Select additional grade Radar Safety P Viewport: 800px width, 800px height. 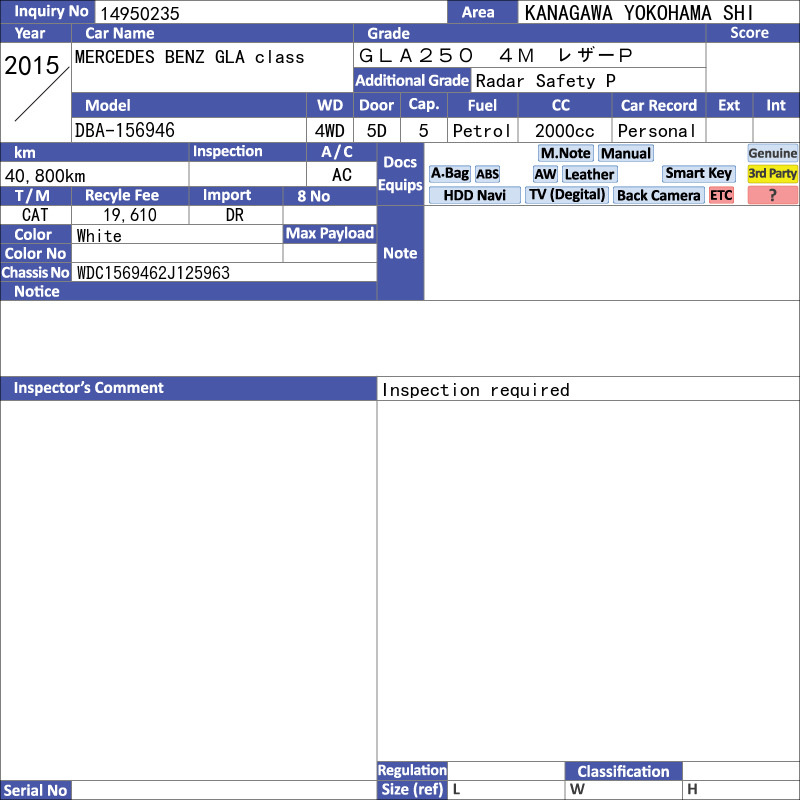click(x=545, y=81)
